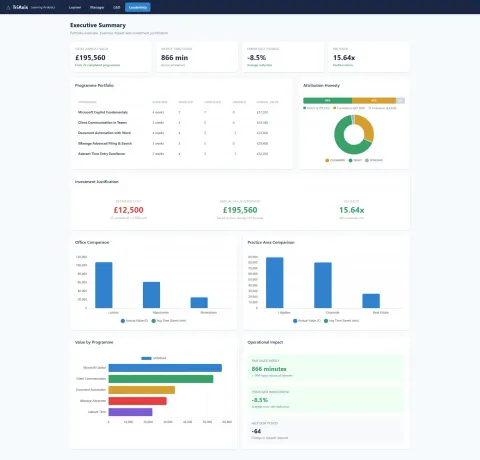Click the Executive Summary heading

pyautogui.click(x=98, y=25)
